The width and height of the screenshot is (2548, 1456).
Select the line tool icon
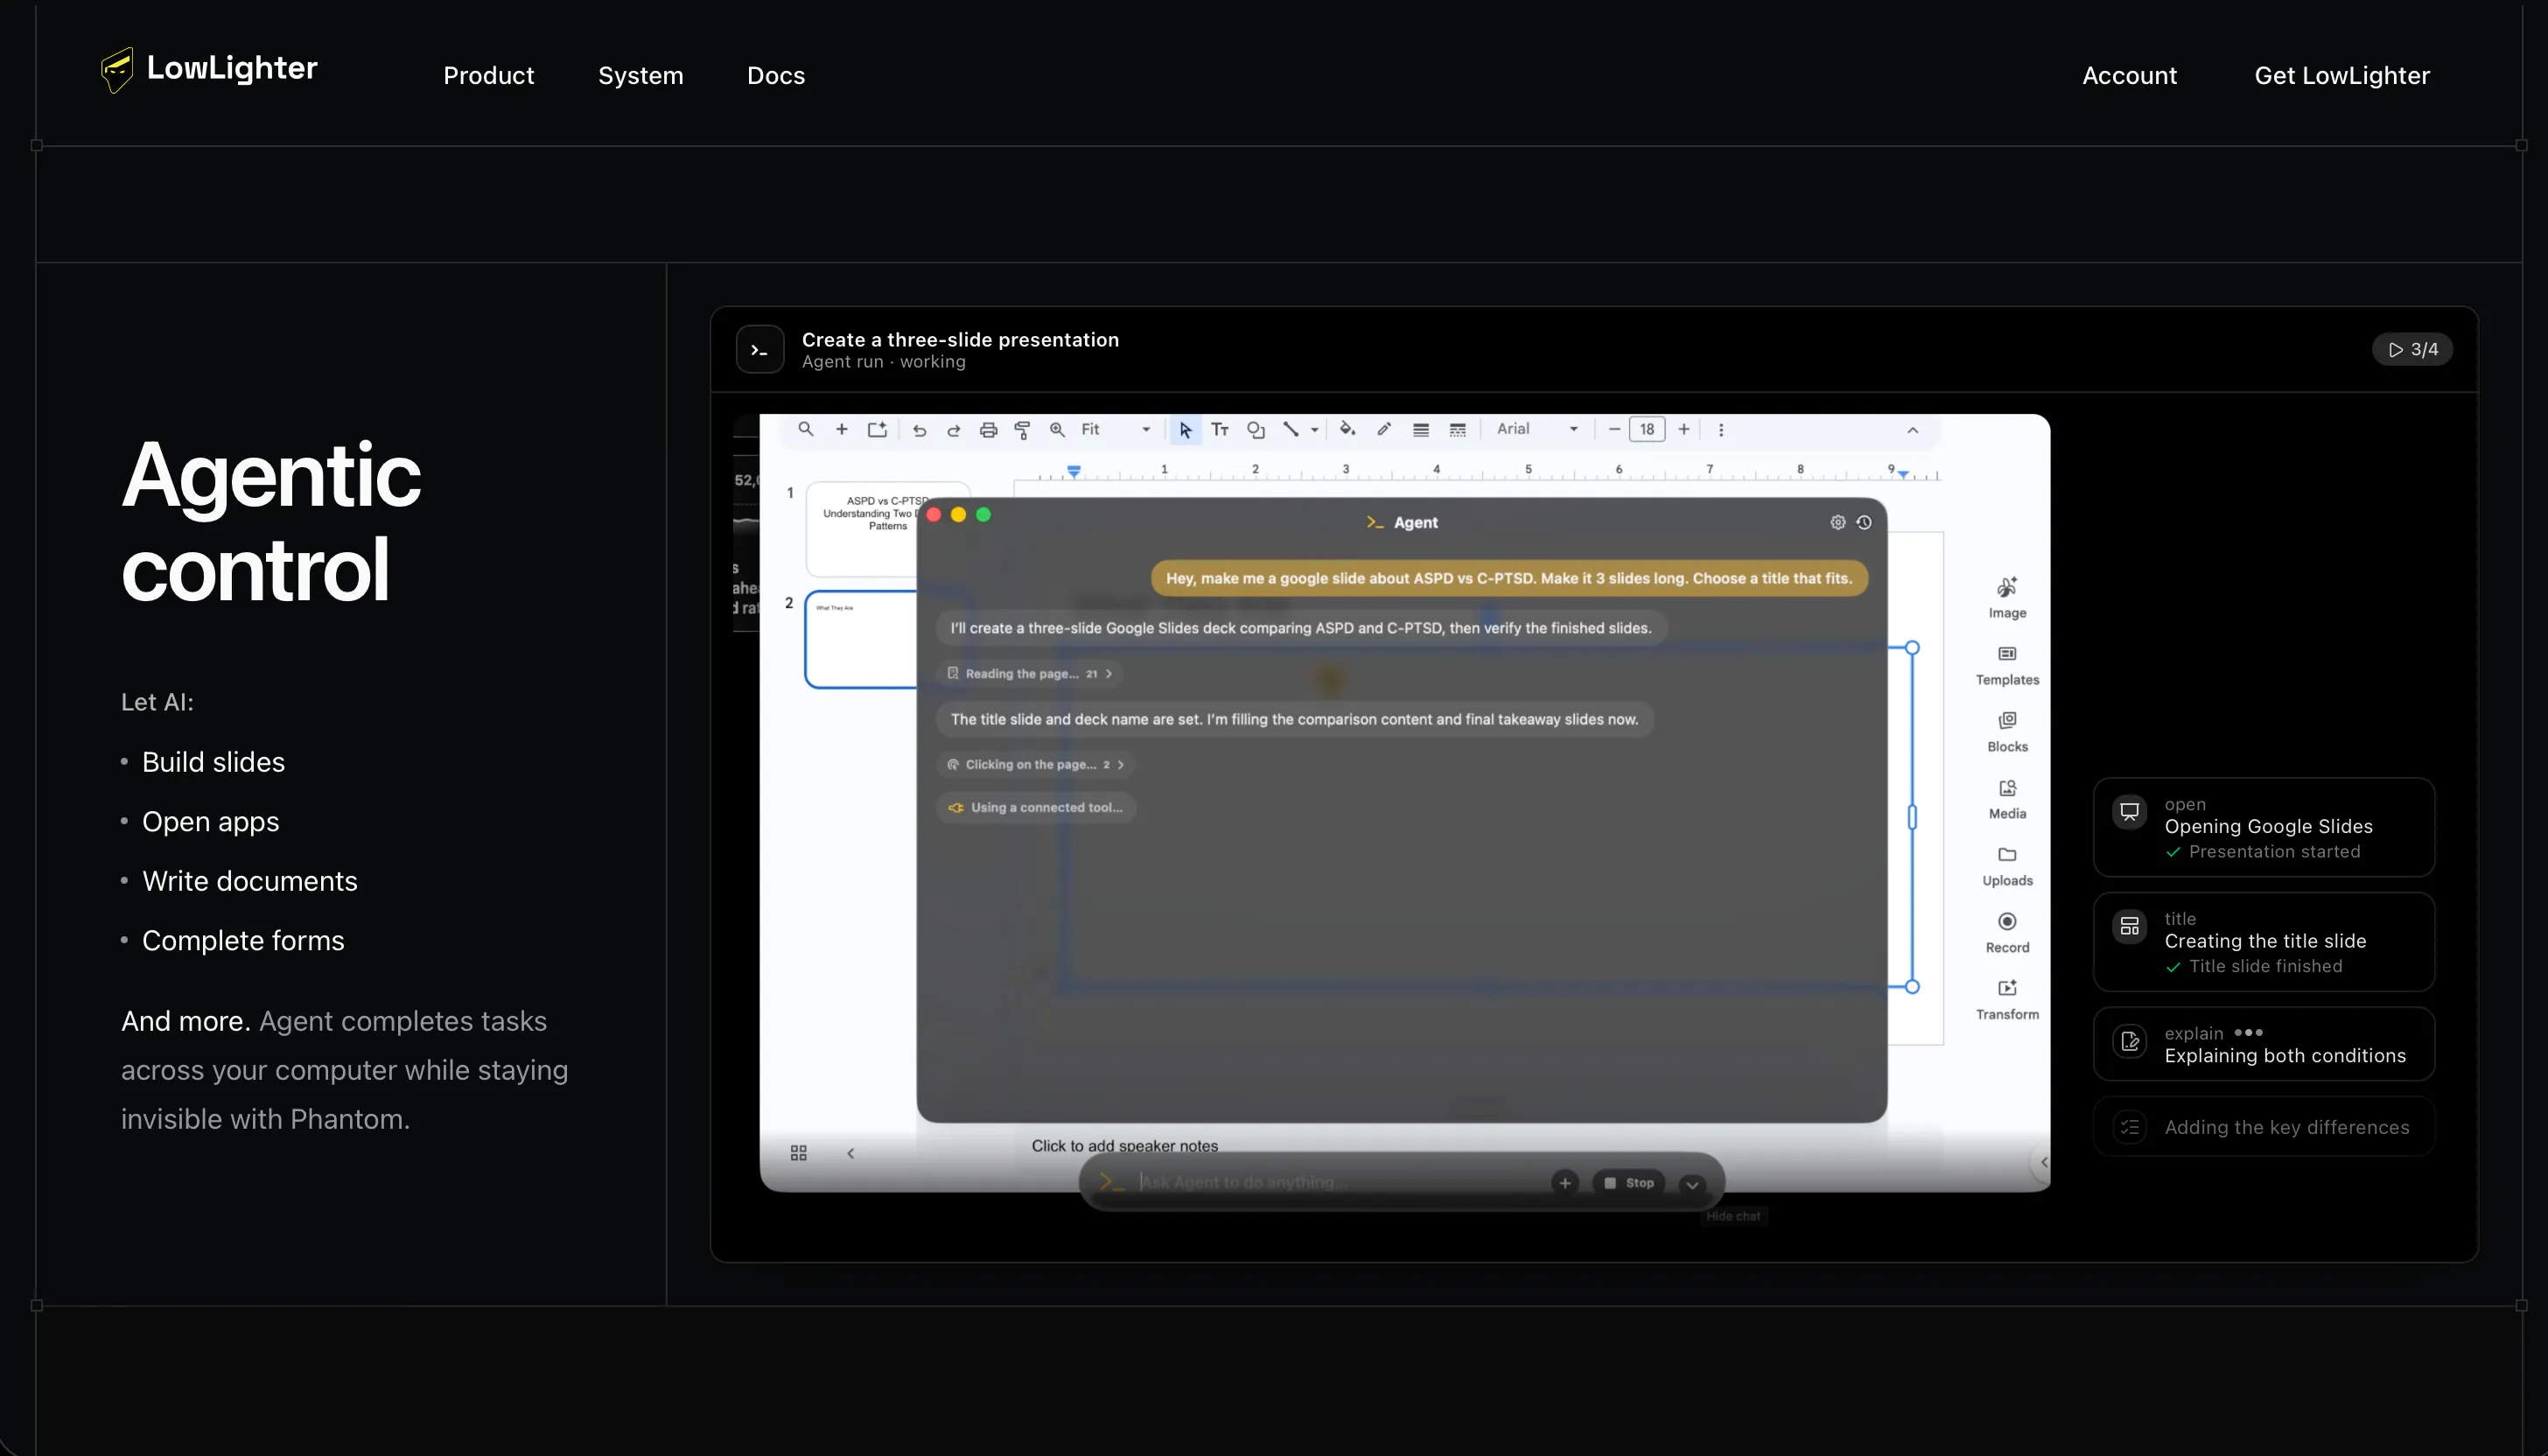coord(1291,429)
